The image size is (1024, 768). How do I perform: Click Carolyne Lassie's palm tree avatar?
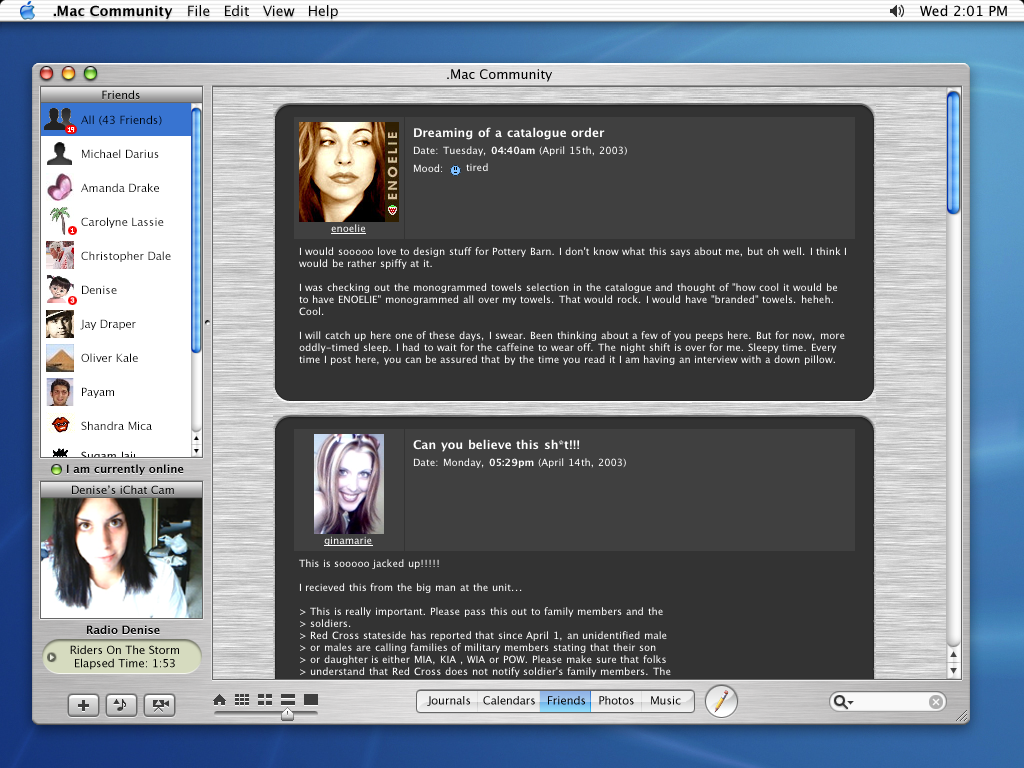point(61,221)
